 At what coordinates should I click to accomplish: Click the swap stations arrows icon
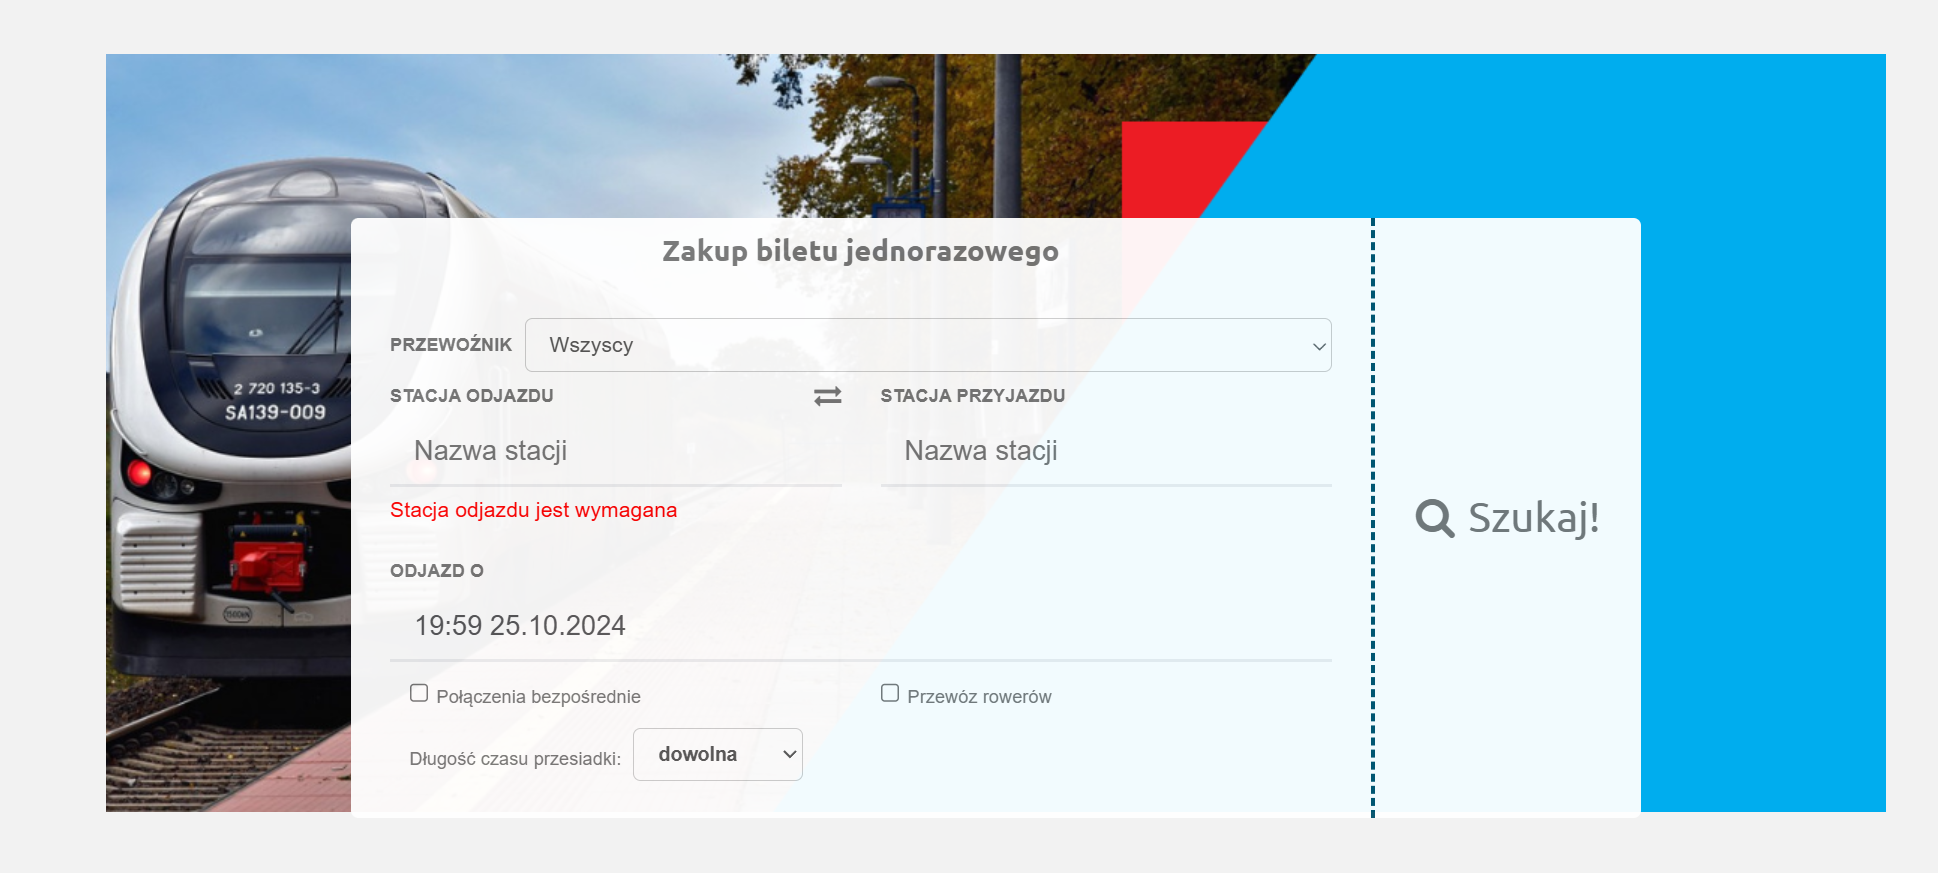[827, 397]
